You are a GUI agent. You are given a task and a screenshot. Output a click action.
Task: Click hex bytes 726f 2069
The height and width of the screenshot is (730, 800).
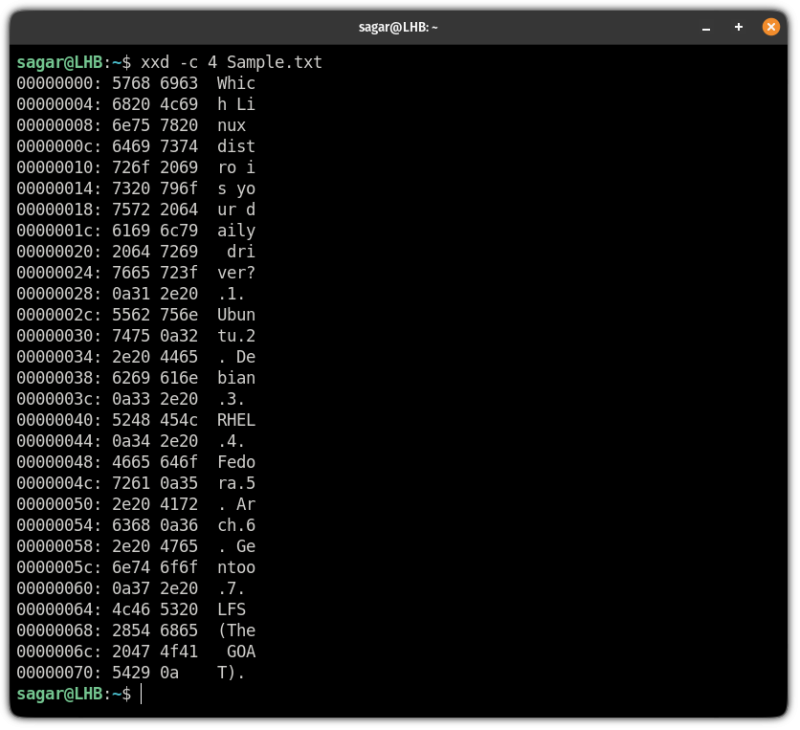tap(155, 168)
